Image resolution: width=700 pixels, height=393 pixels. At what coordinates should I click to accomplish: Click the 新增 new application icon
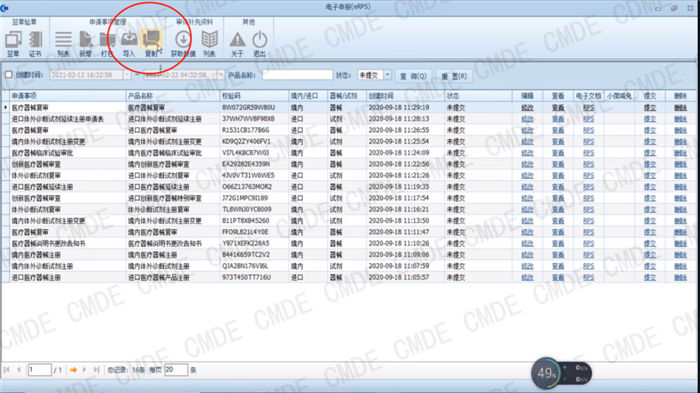(85, 44)
